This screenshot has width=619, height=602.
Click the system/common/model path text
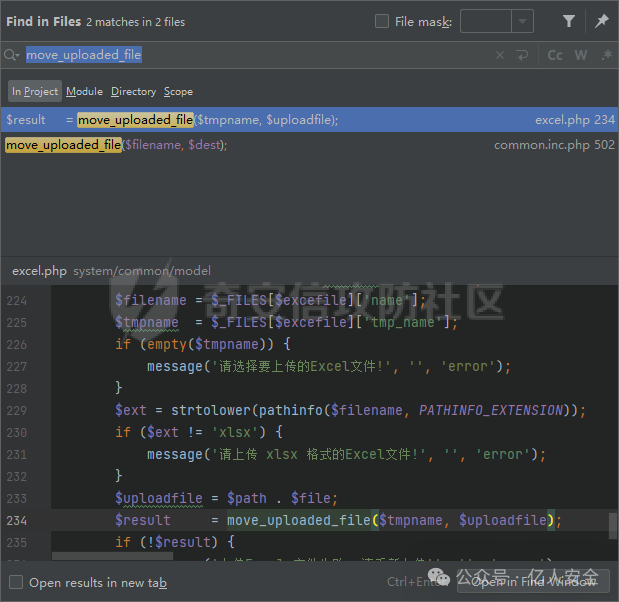point(142,271)
